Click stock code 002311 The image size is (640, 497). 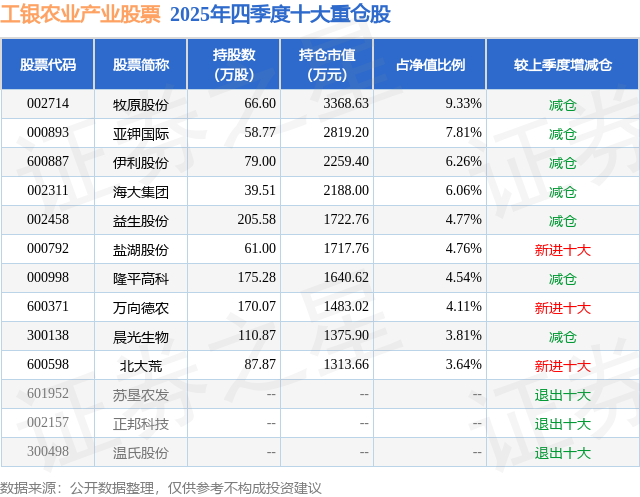pos(48,191)
